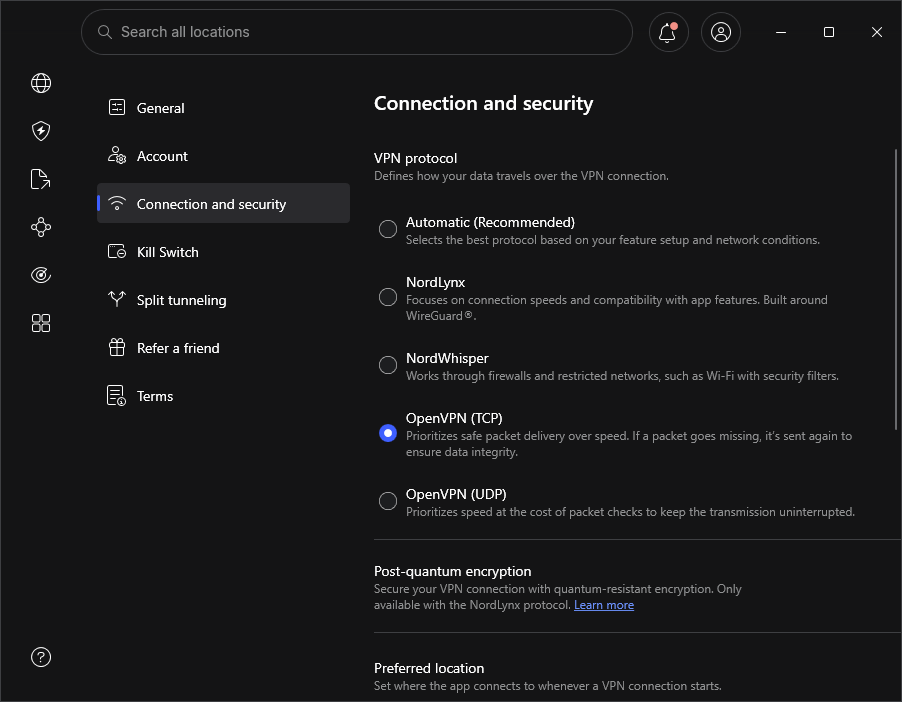Open General settings tab
The height and width of the screenshot is (702, 902).
223,108
